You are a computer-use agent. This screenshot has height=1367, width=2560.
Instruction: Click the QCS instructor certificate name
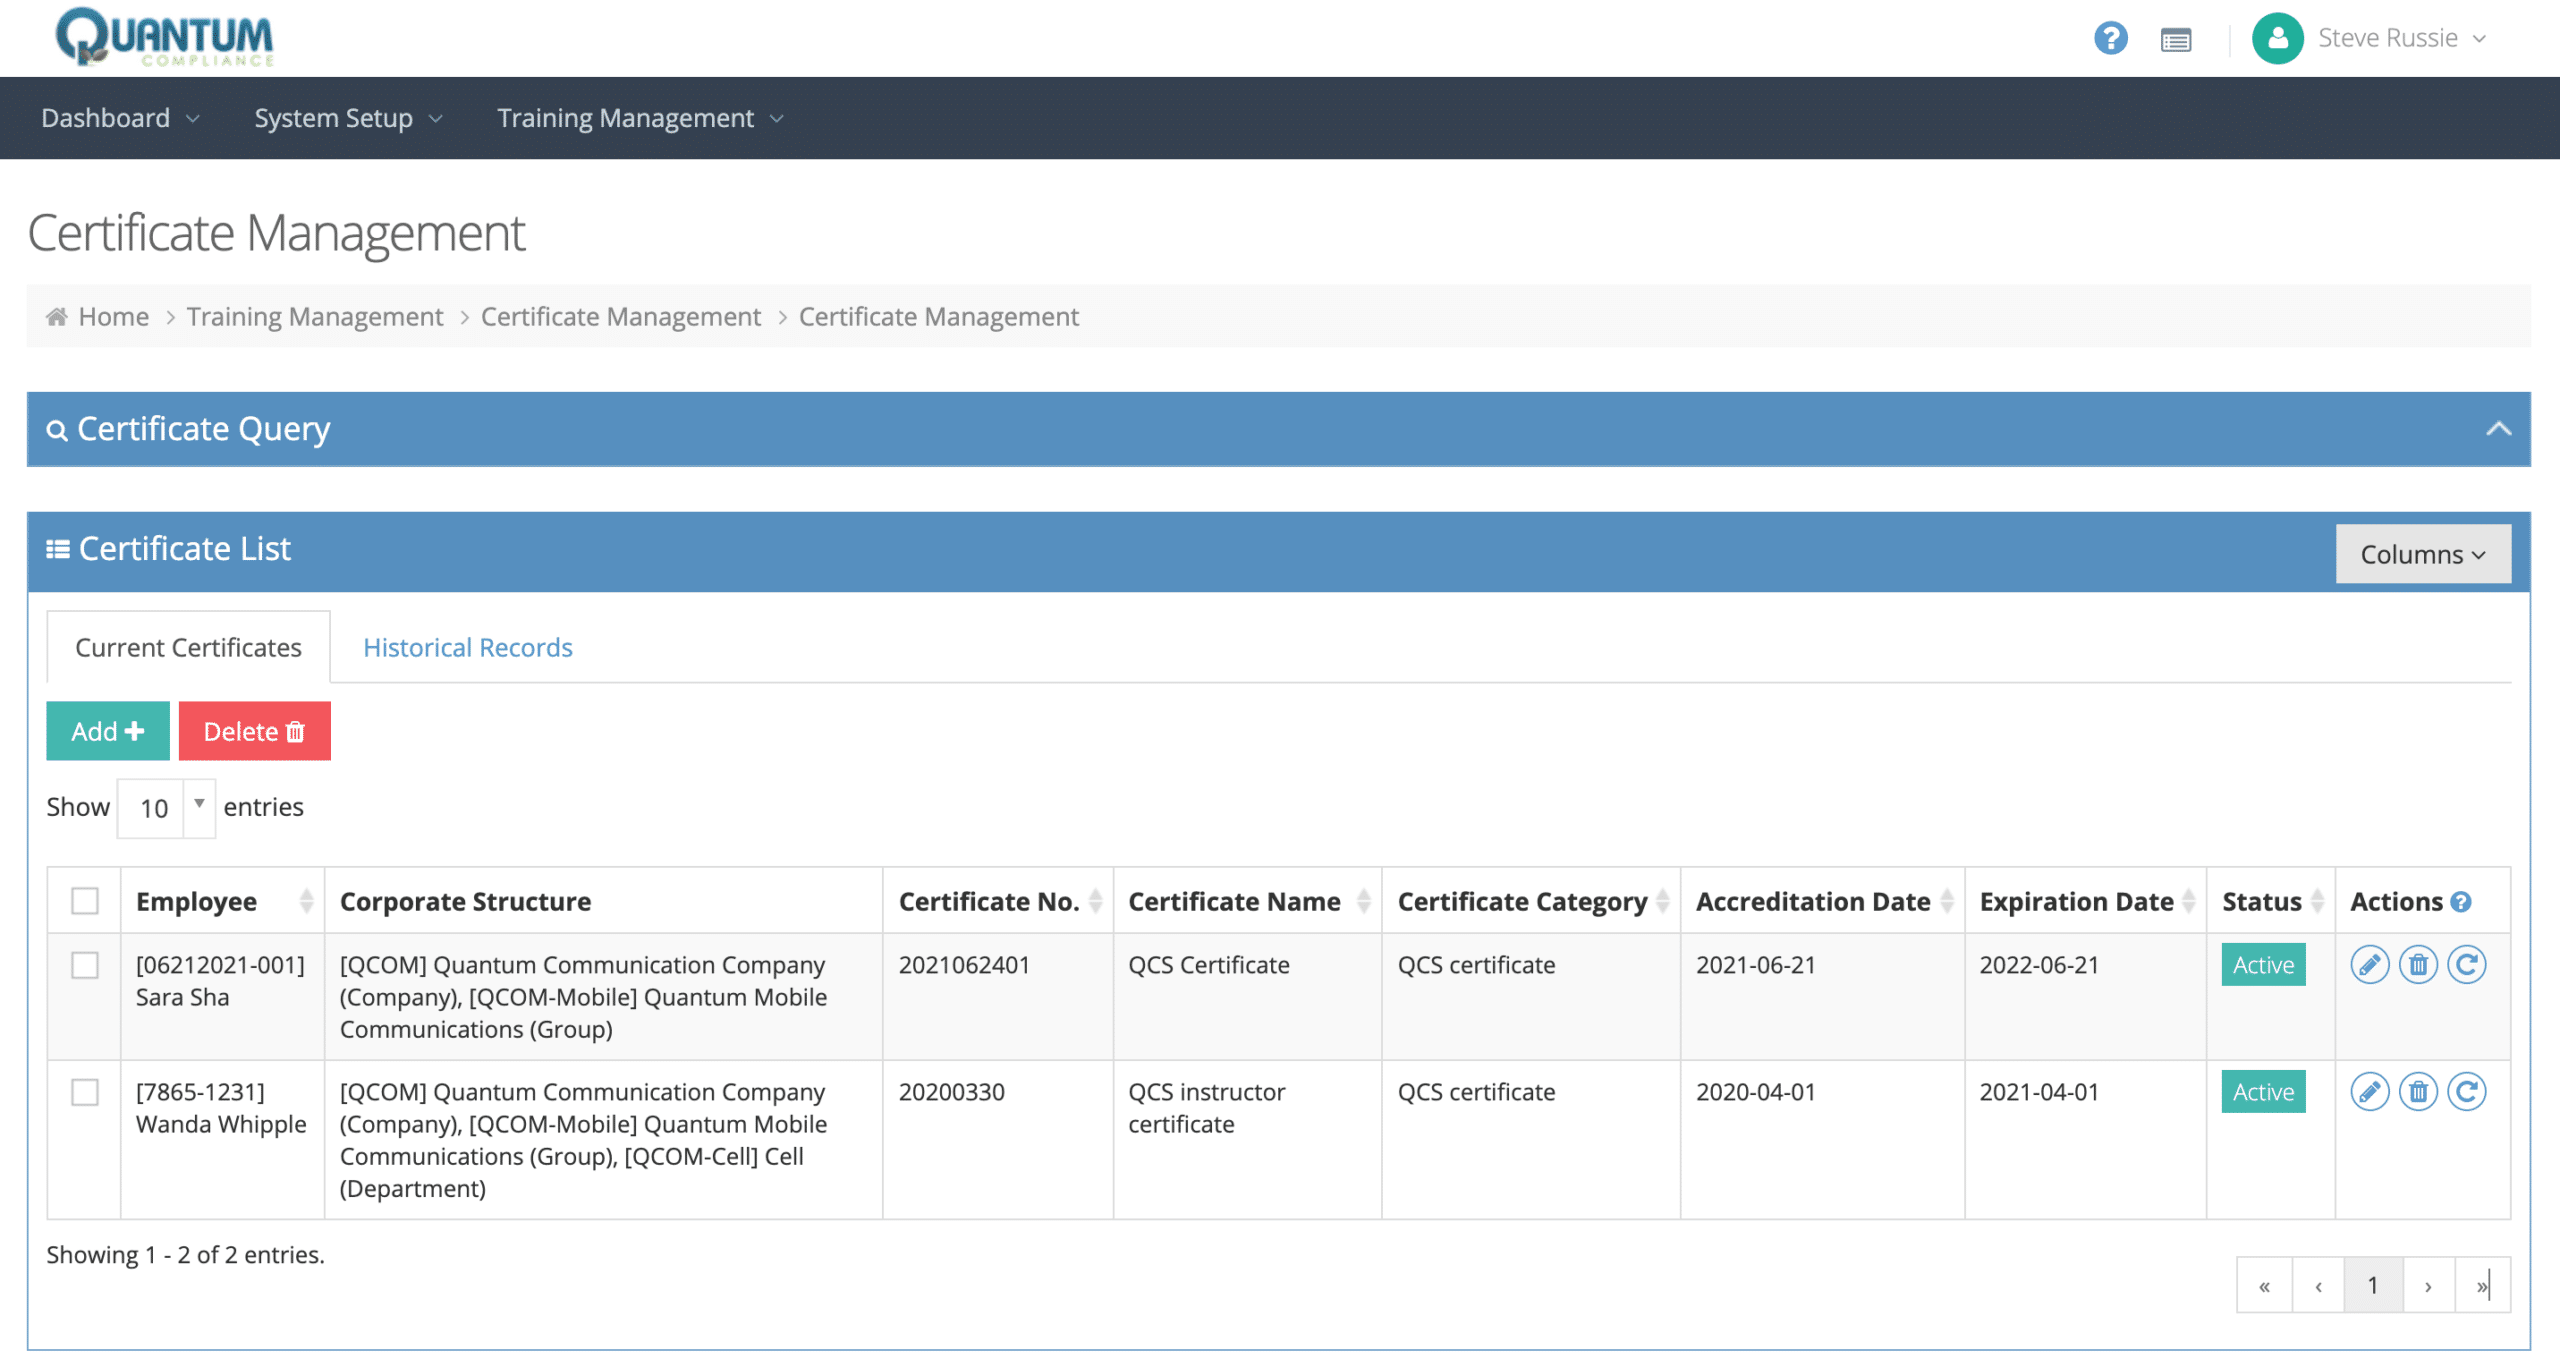[x=1206, y=1108]
